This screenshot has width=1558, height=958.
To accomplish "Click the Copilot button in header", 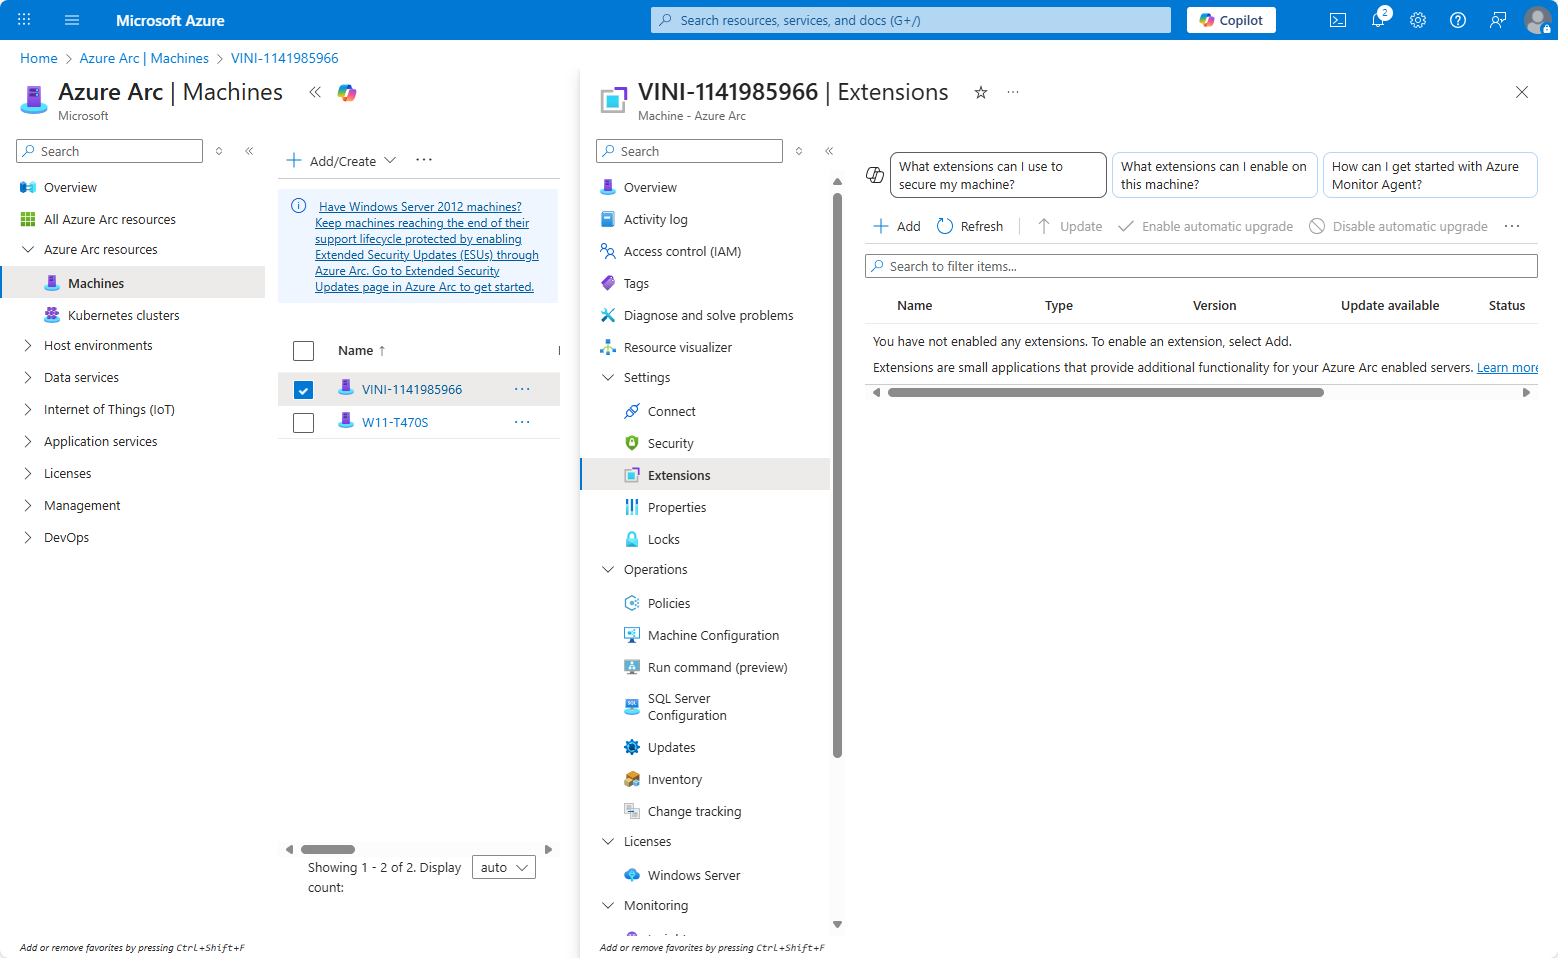I will click(x=1230, y=20).
